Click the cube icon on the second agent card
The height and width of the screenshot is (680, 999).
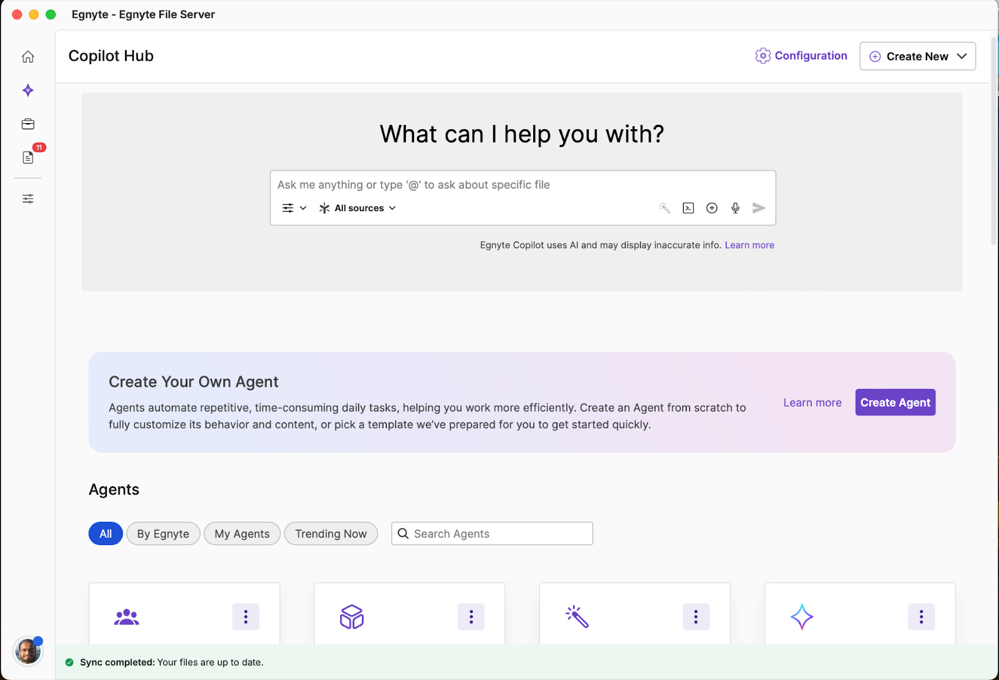[352, 617]
